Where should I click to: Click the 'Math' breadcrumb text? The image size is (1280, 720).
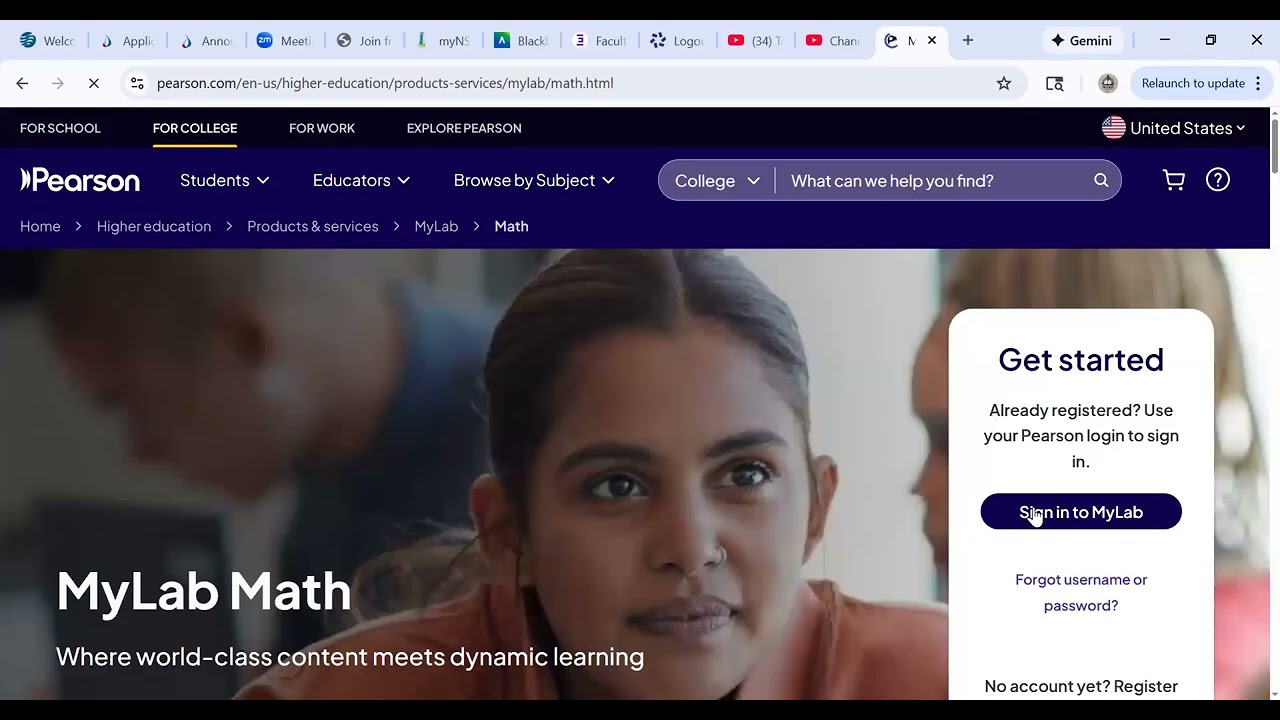pyautogui.click(x=511, y=226)
